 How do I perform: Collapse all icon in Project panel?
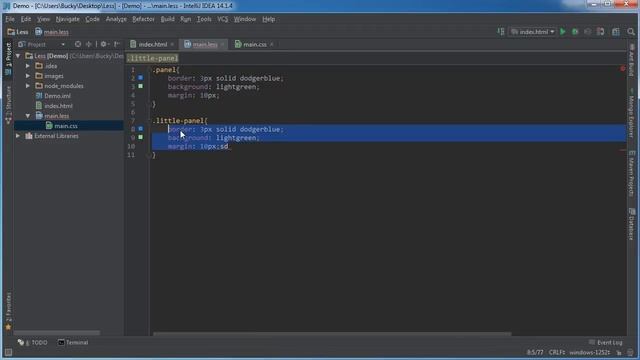pyautogui.click(x=89, y=44)
